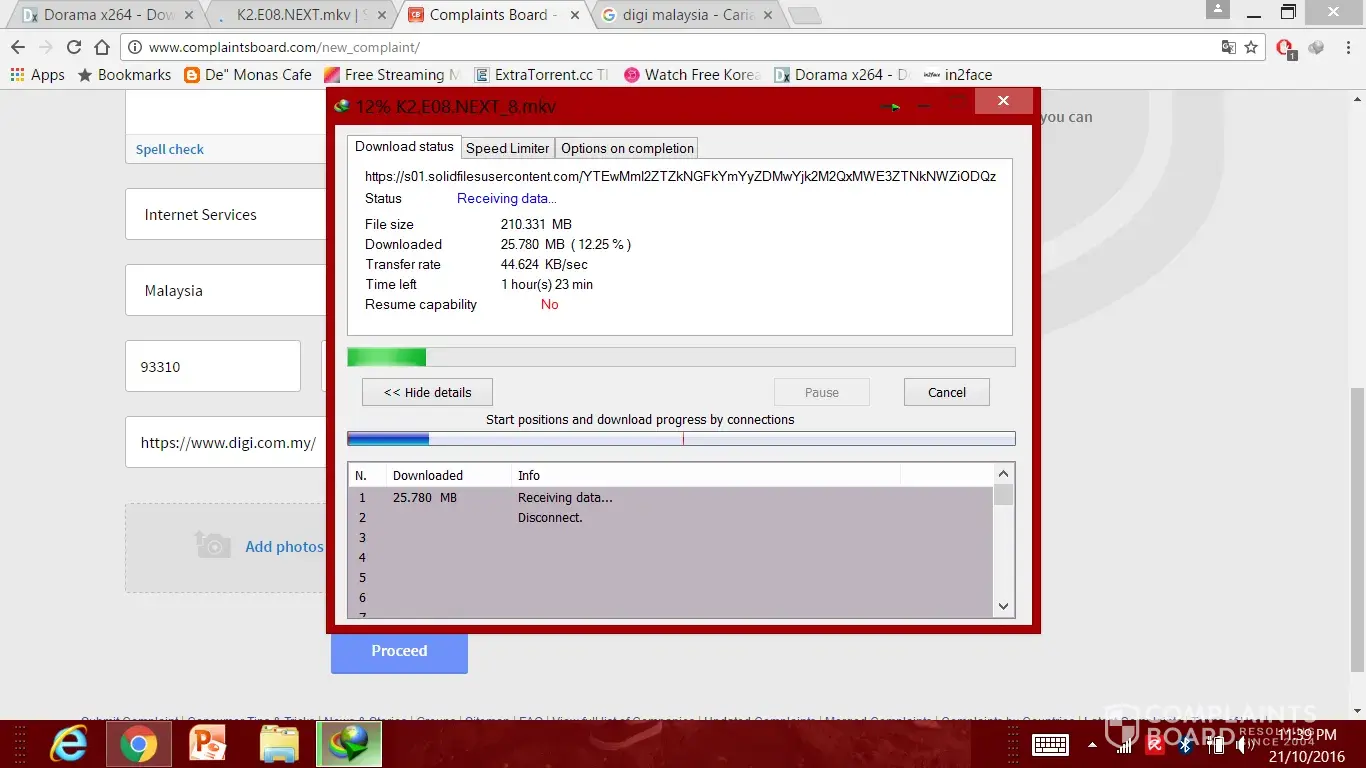The image size is (1366, 768).
Task: Click the browser address bar
Action: pyautogui.click(x=680, y=47)
